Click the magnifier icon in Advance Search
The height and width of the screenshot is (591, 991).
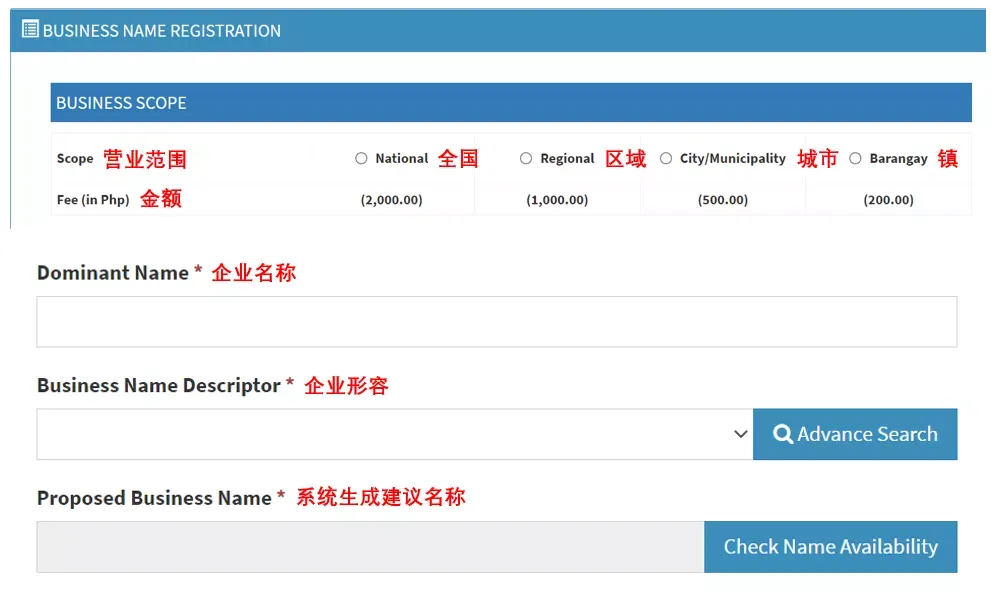click(x=782, y=434)
